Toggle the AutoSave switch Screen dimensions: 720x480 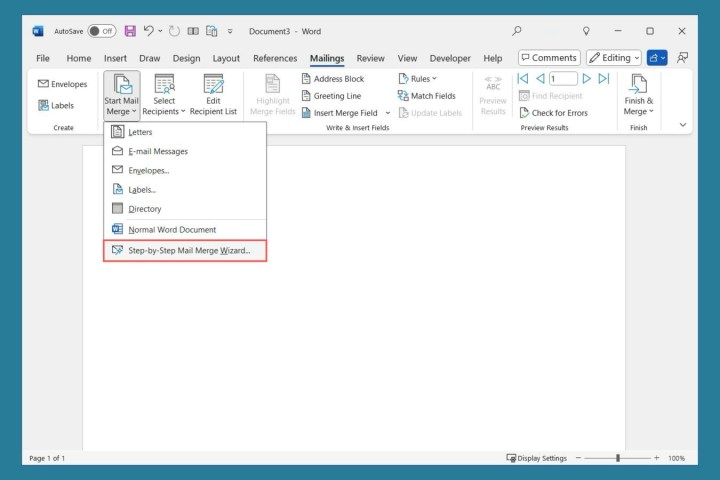101,31
